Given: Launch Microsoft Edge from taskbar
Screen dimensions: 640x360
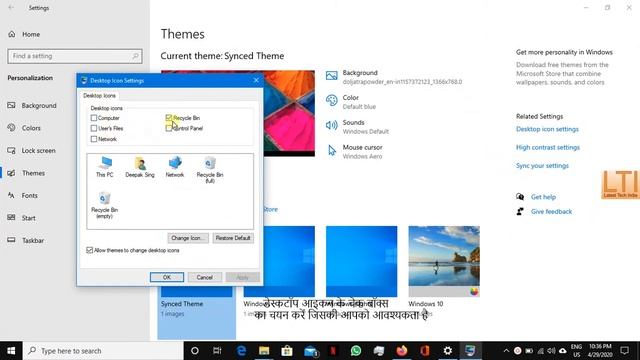Looking at the screenshot, I should (x=241, y=351).
